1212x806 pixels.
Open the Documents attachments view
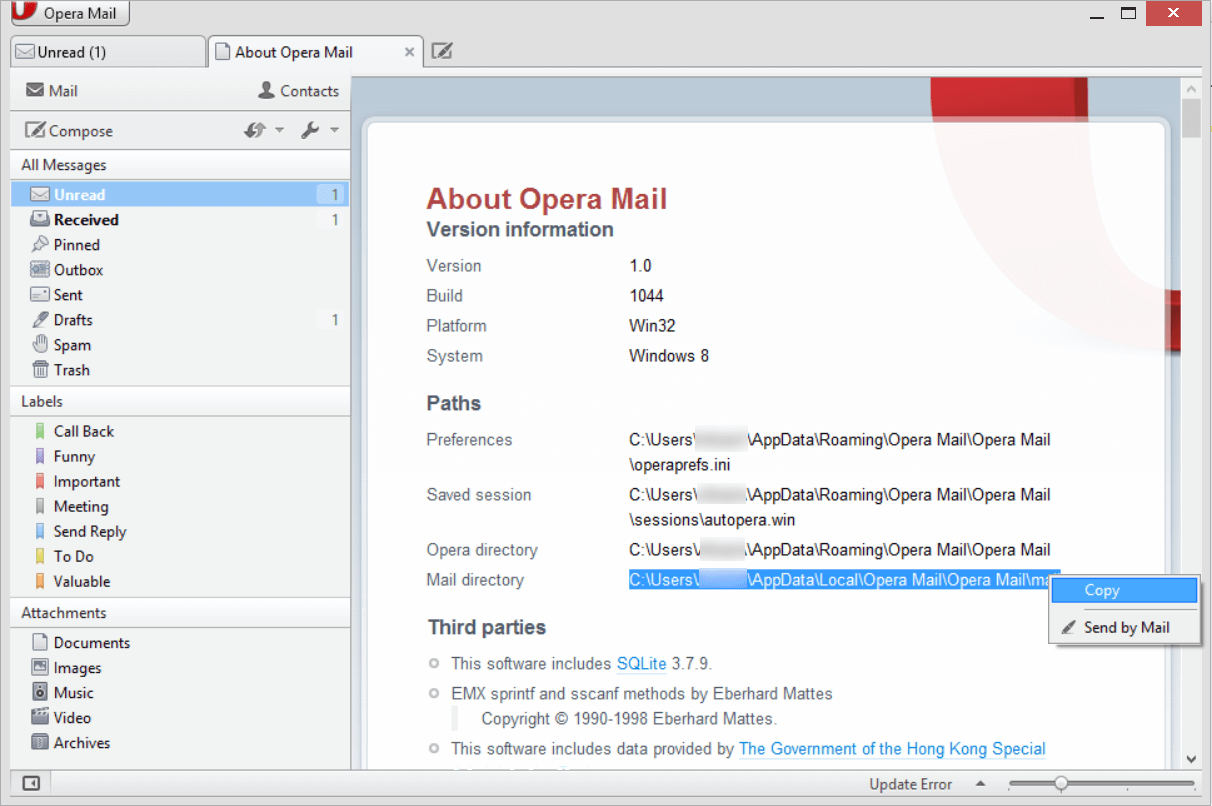pyautogui.click(x=180, y=643)
